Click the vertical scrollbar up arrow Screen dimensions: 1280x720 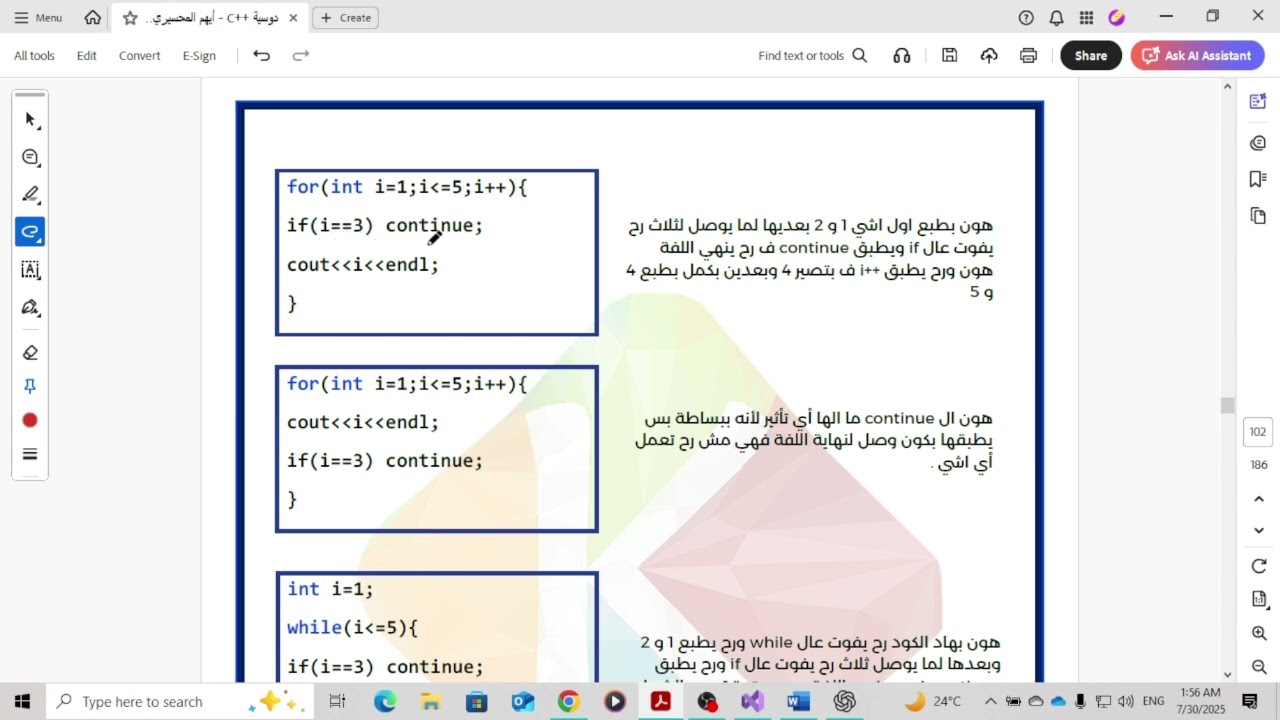point(1227,87)
